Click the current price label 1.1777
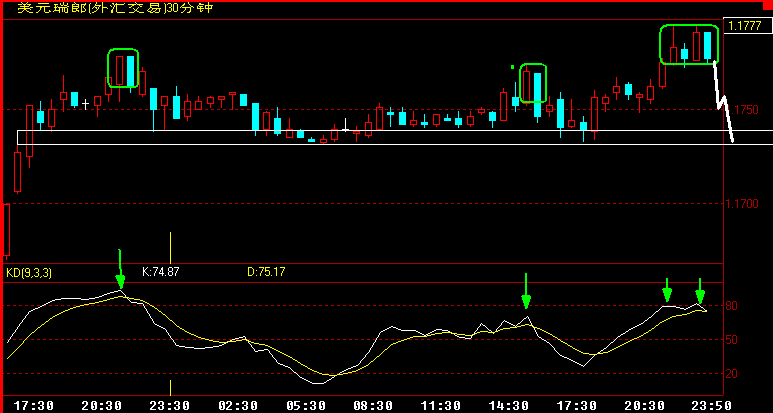Viewport: 773px width, 413px height. pos(744,26)
